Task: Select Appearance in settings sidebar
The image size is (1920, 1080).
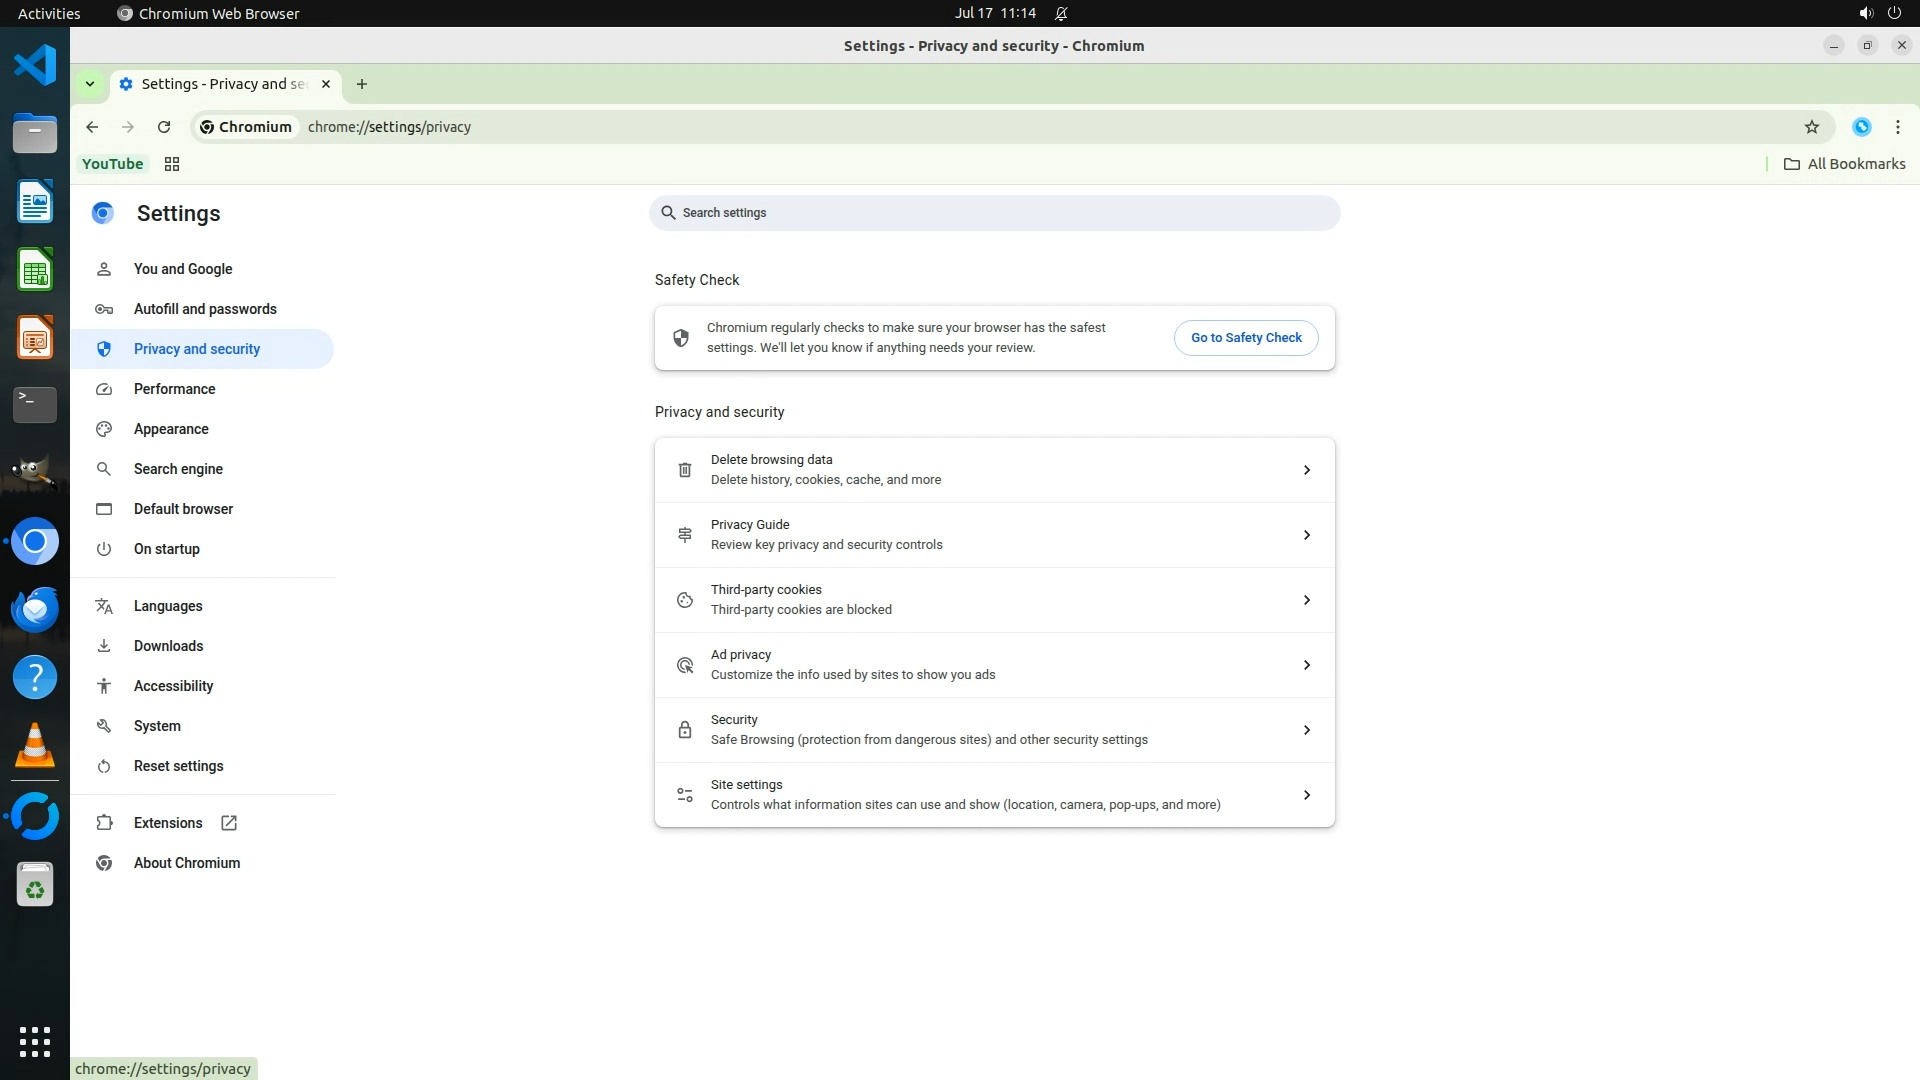Action: coord(171,429)
